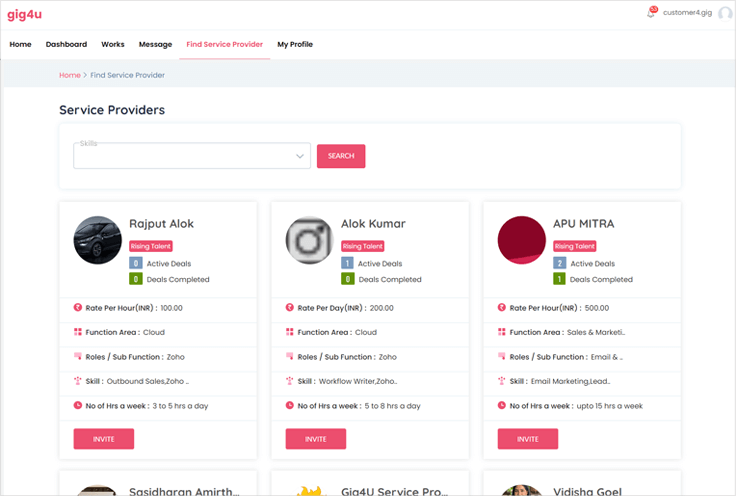Expand the Skills dropdown arrow

[x=300, y=157]
